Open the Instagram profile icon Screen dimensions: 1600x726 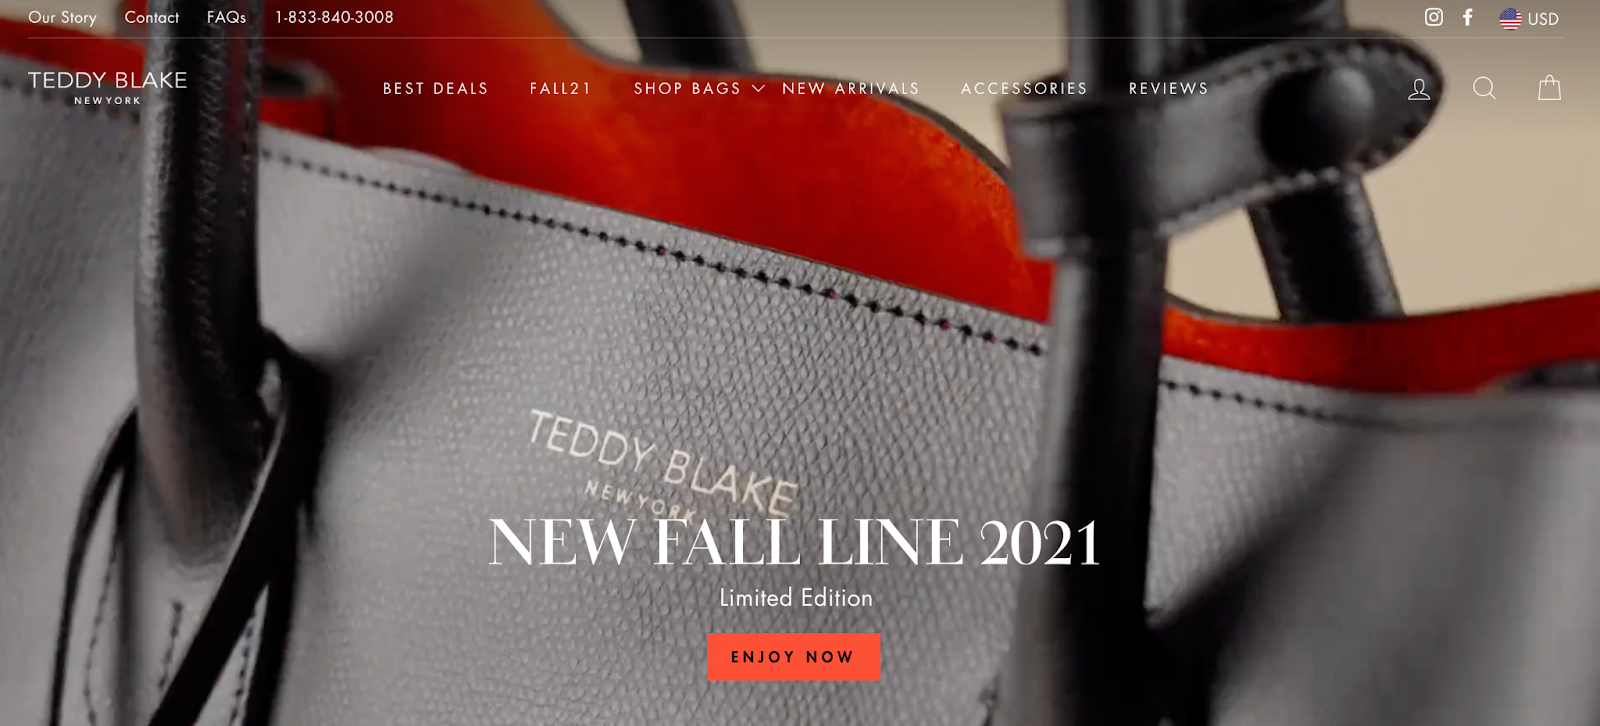(x=1433, y=17)
